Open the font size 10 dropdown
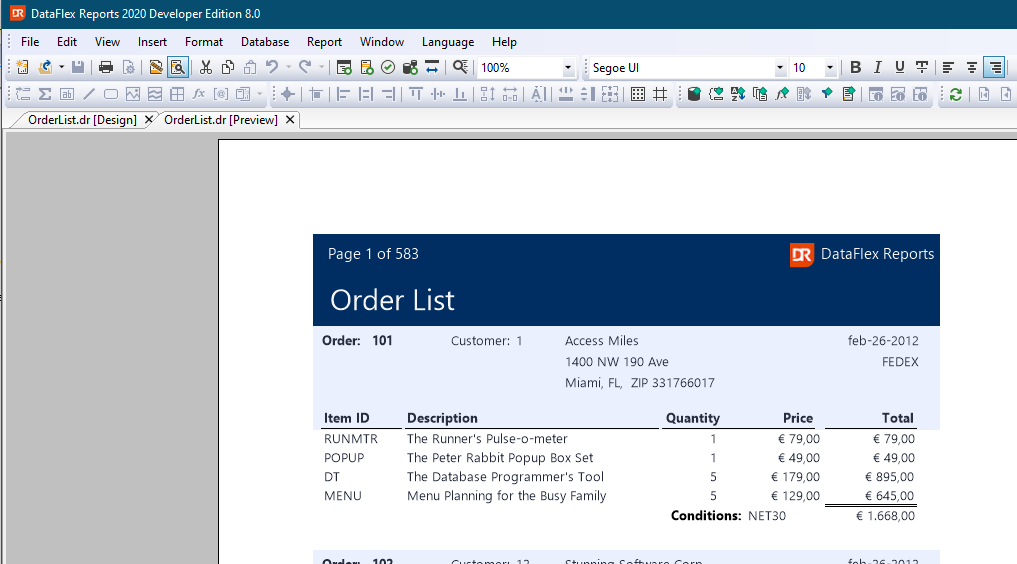The height and width of the screenshot is (564, 1017). 830,67
